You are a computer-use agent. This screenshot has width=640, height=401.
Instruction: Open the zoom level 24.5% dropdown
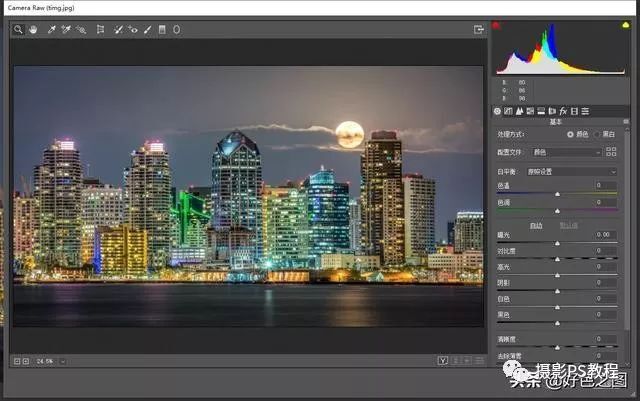coord(46,360)
